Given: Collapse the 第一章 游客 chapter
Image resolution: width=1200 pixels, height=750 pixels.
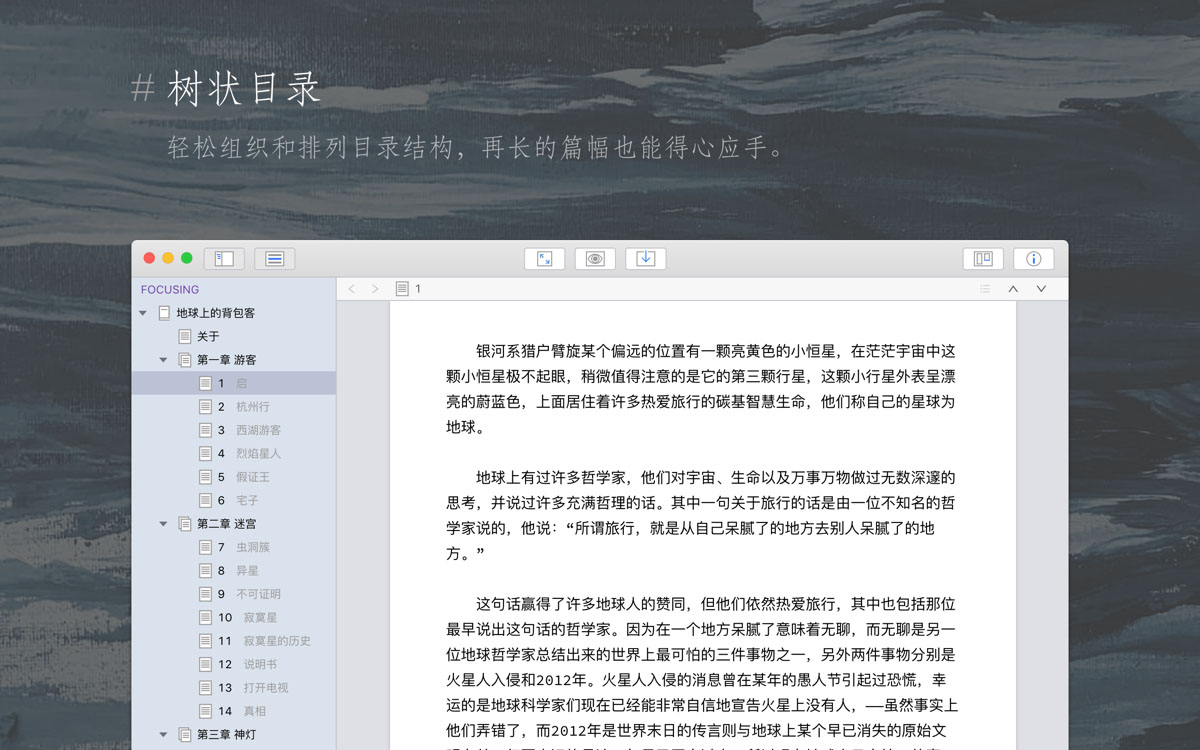Looking at the screenshot, I should click(164, 360).
